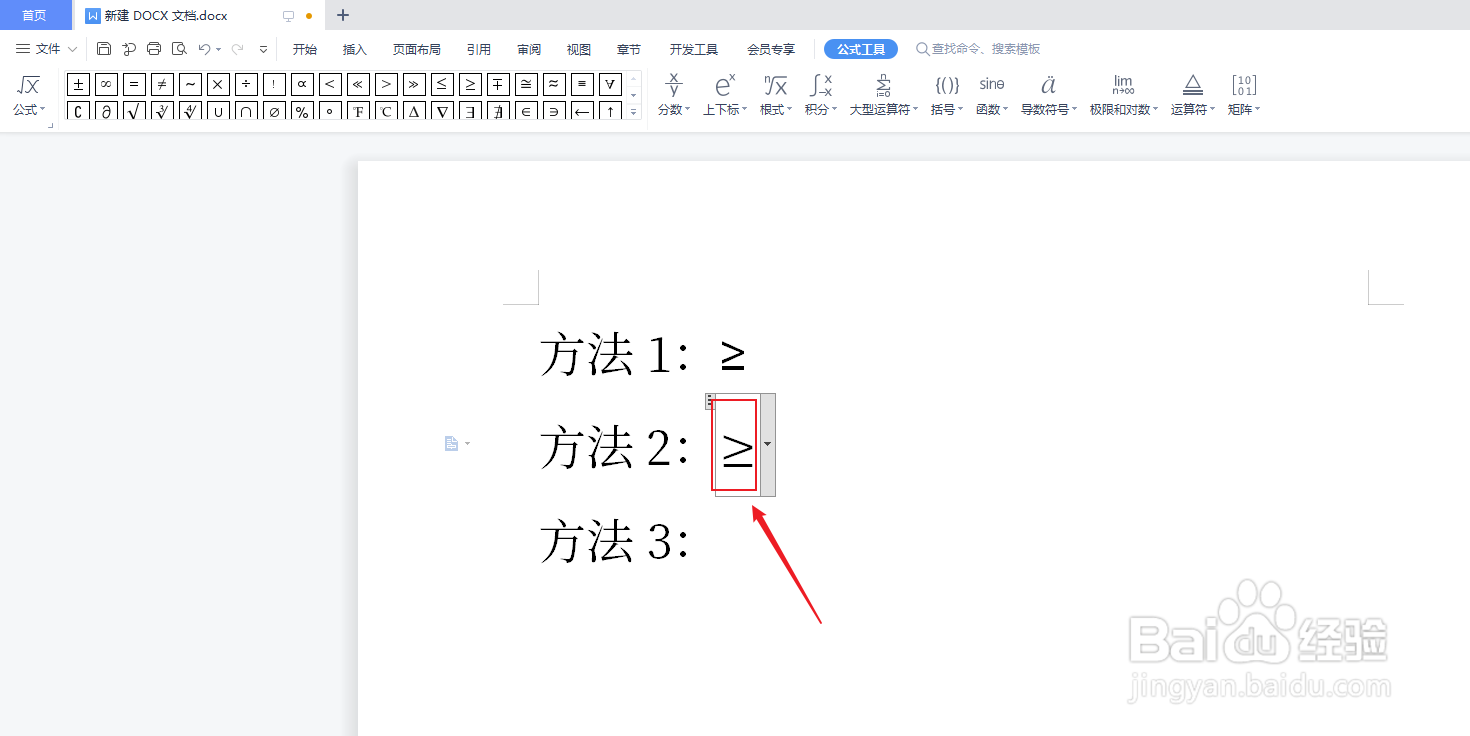Insert the percent (%) symbol
Viewport: 1470px width, 736px height.
tap(301, 110)
